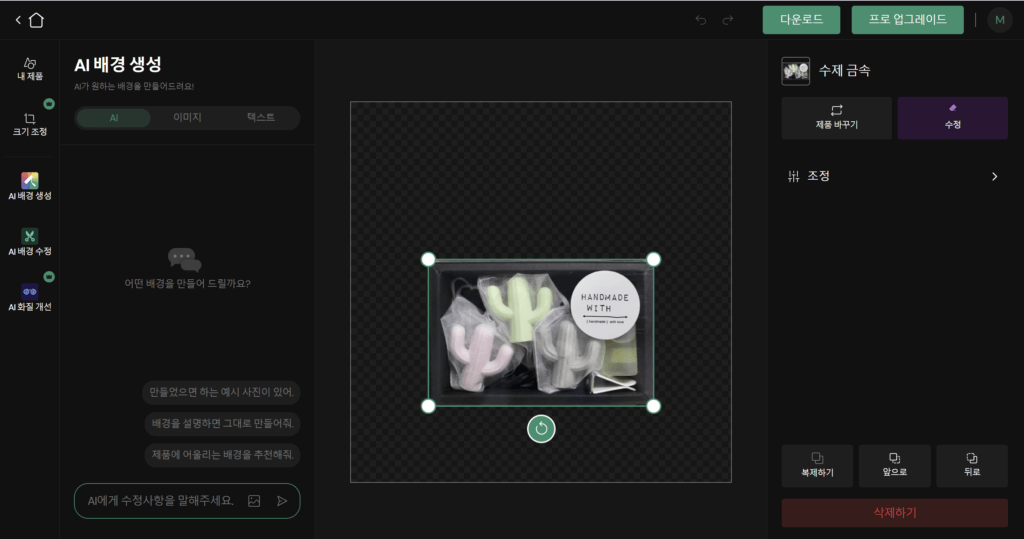This screenshot has width=1024, height=539.
Task: Switch to the AI tab
Action: (114, 118)
